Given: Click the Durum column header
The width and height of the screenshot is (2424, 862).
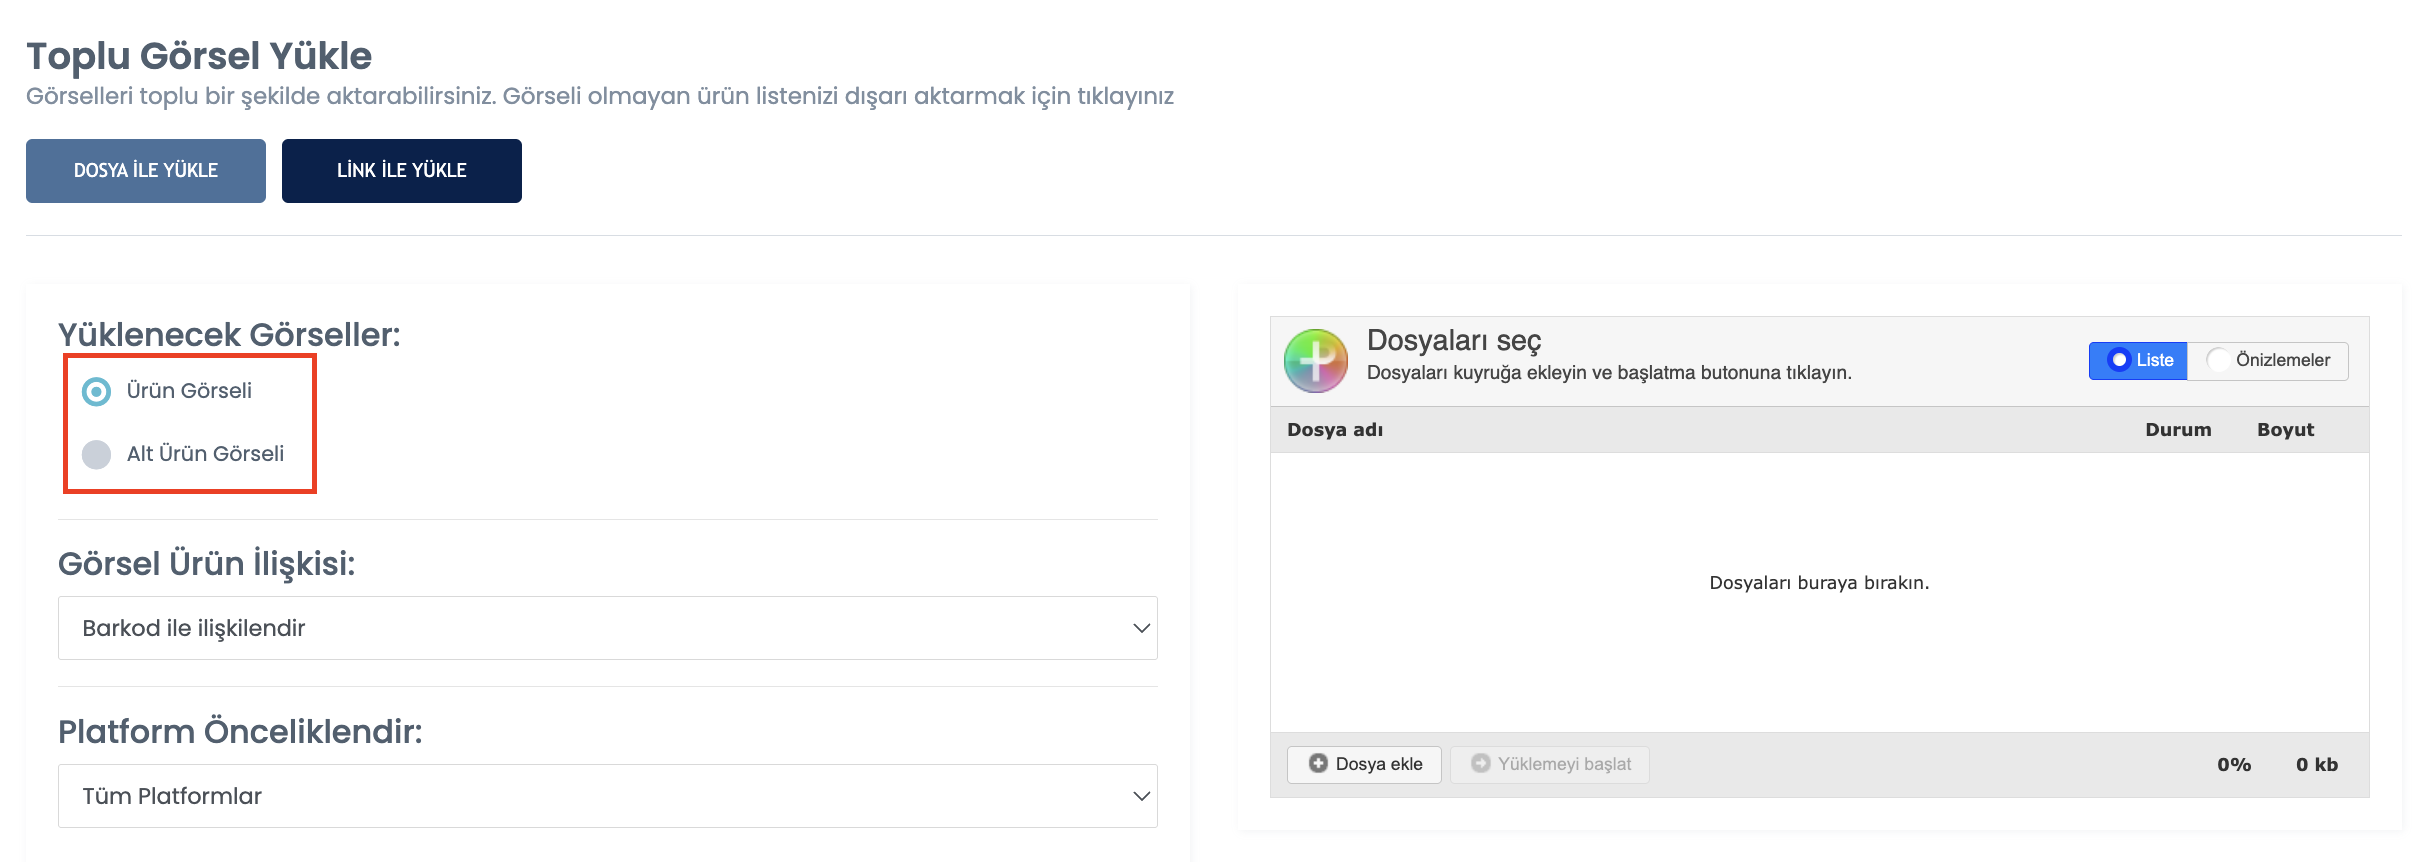Looking at the screenshot, I should coord(2178,430).
